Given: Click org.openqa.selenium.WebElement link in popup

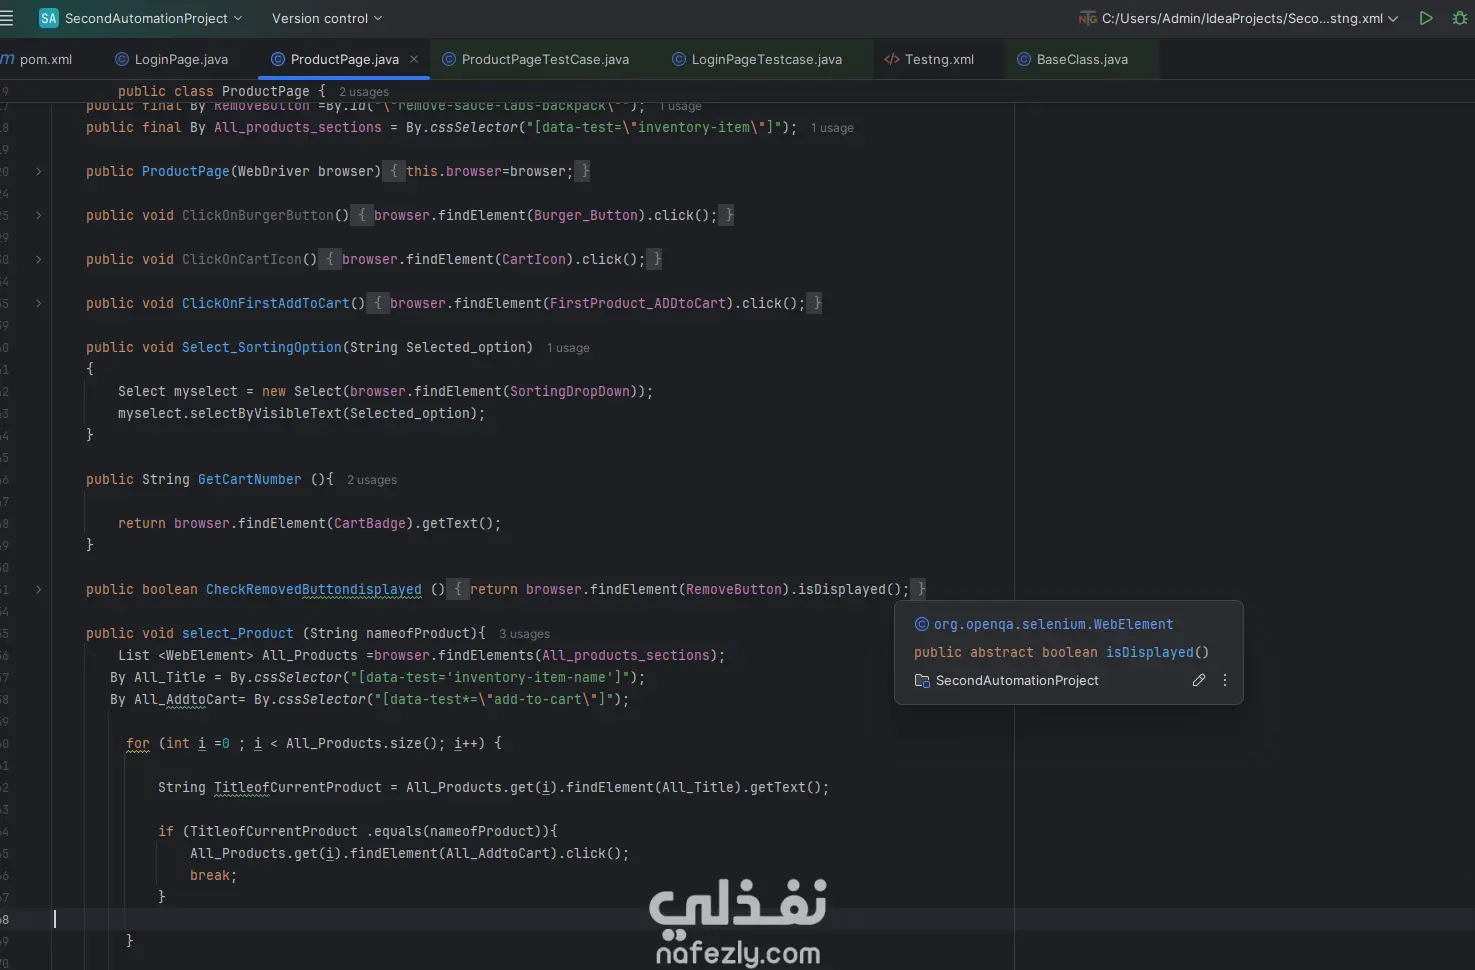Looking at the screenshot, I should click(1053, 624).
